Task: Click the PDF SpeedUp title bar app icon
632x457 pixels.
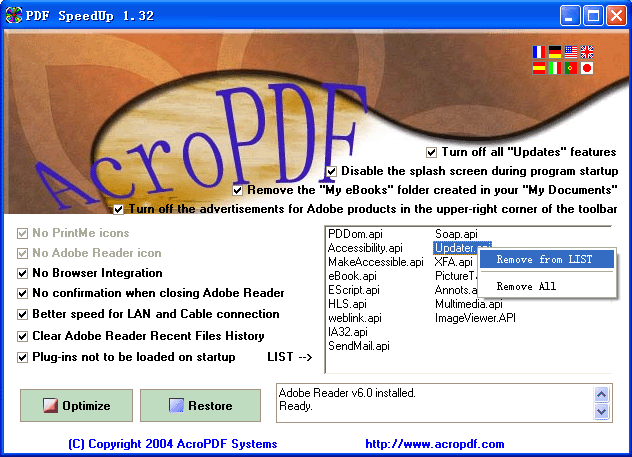Action: click(13, 15)
